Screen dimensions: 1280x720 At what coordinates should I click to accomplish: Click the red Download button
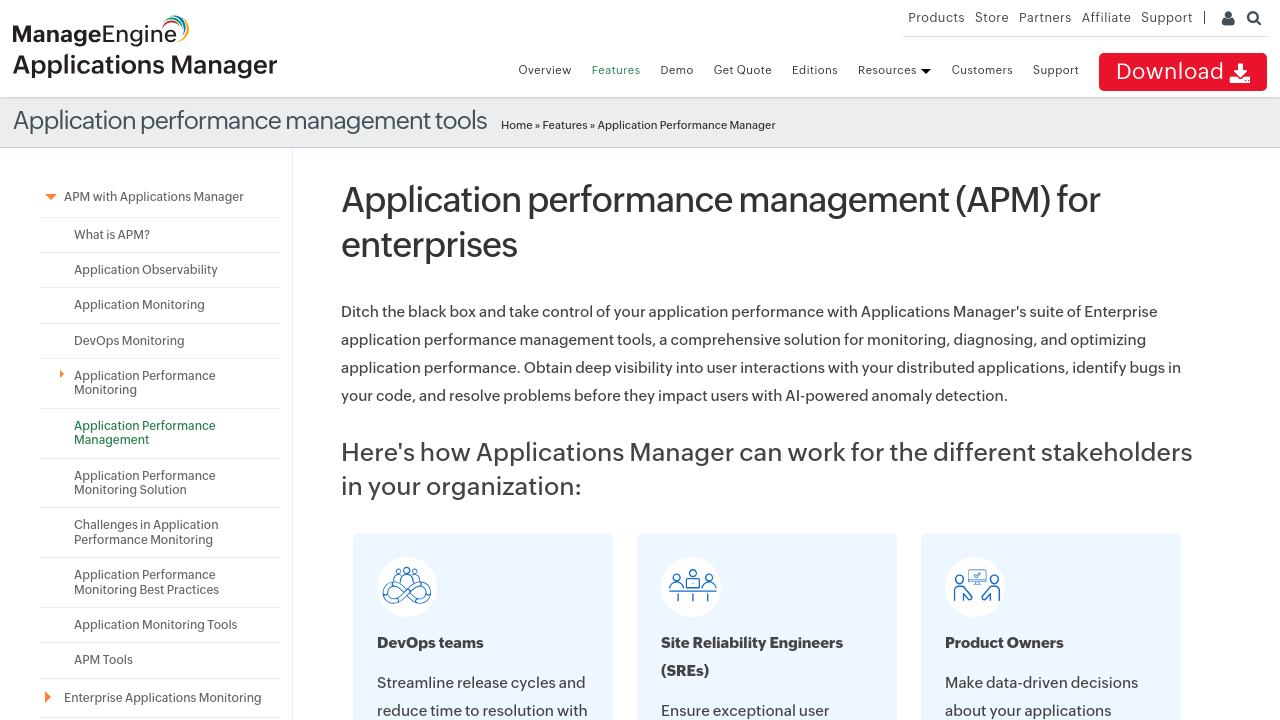coord(1182,72)
